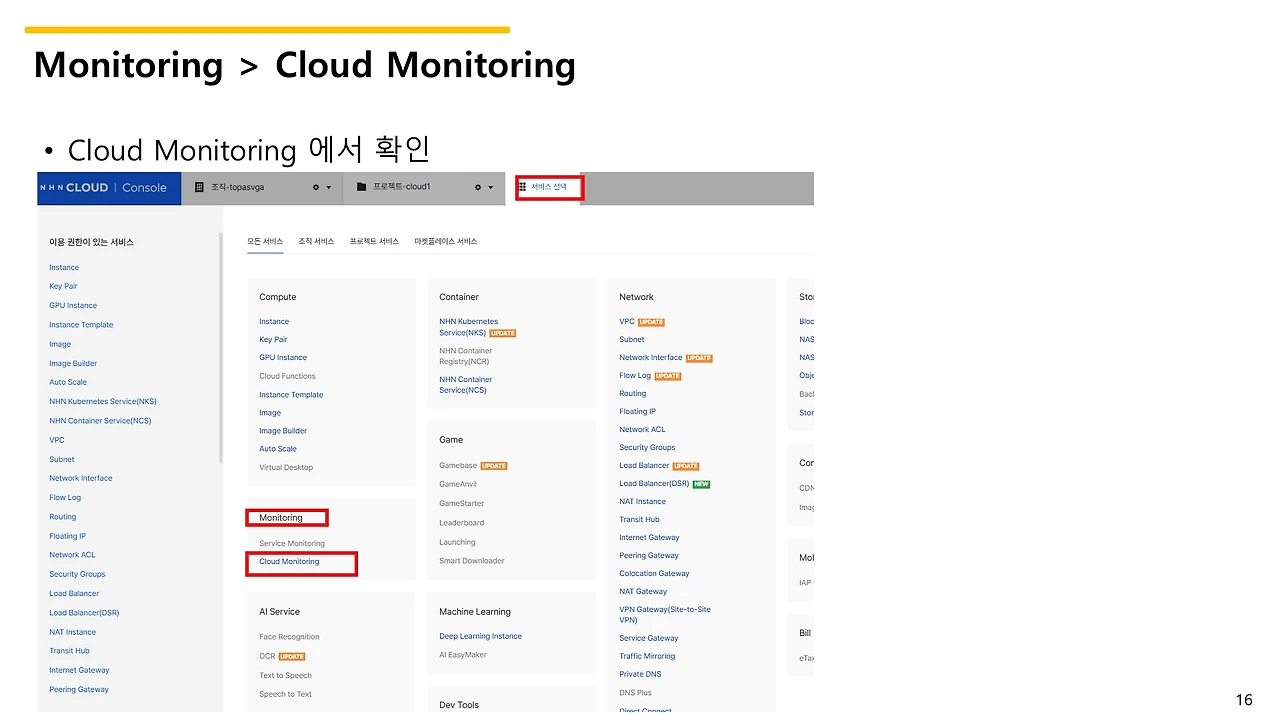Open VPN Gateway(Site-to-Site VPN)
This screenshot has width=1280, height=720.
(665, 614)
